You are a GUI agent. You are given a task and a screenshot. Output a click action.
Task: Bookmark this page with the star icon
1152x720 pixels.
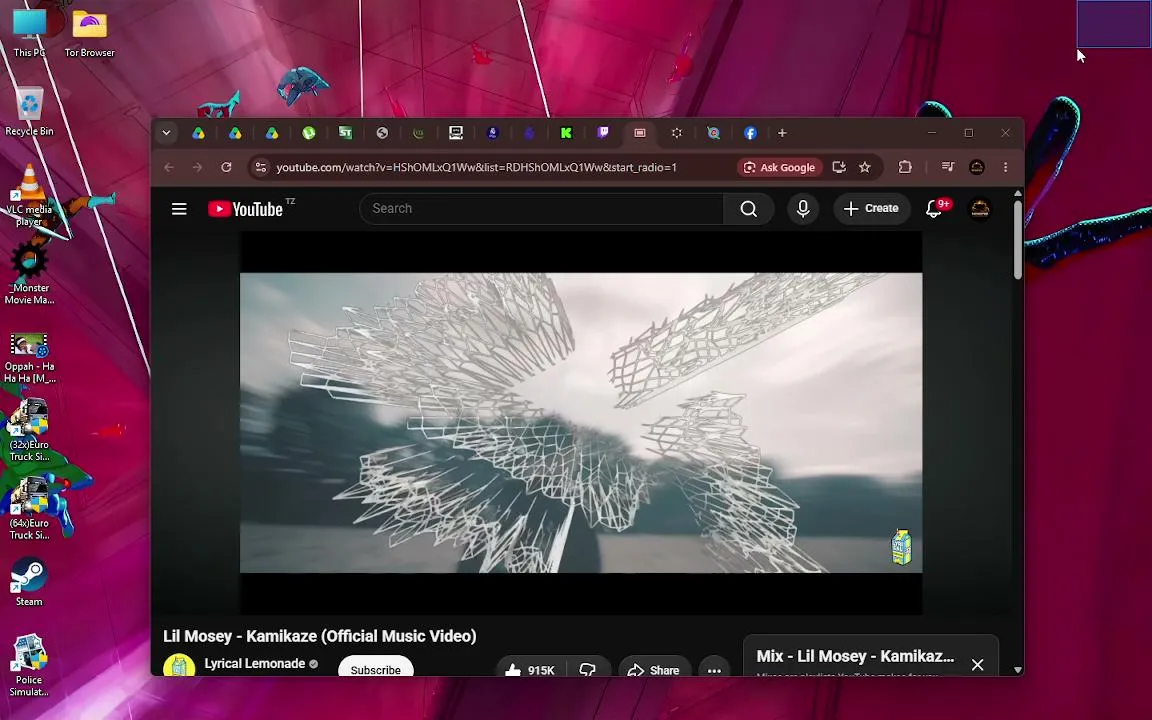865,168
